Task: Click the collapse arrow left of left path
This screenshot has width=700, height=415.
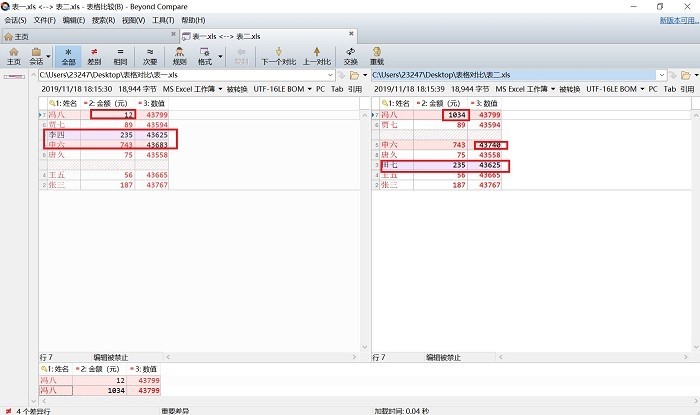Action: 33,75
